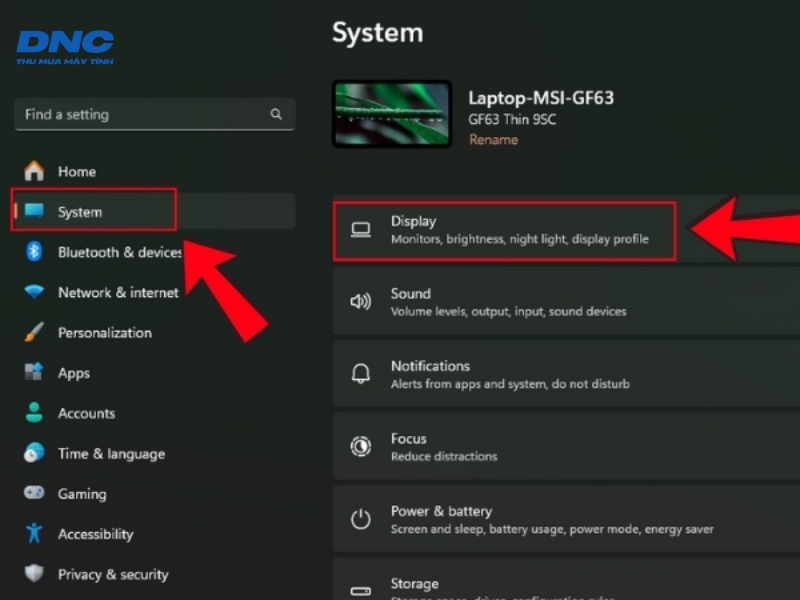Click the Display laptop icon
Screen dimensions: 800x600
(361, 230)
